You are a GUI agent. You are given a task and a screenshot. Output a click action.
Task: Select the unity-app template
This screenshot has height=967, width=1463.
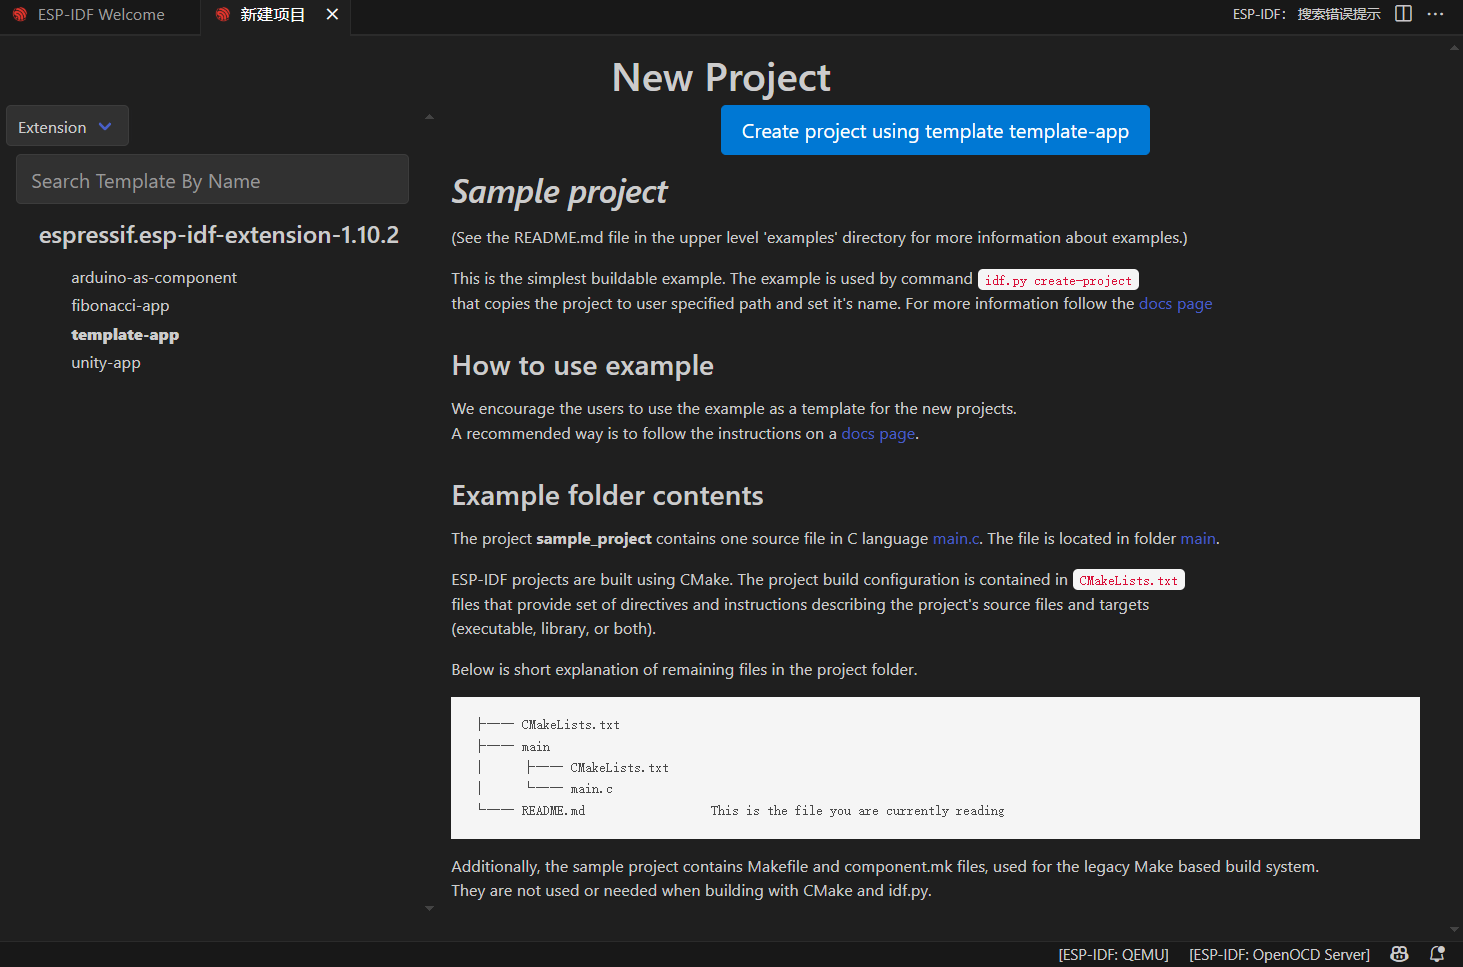pyautogui.click(x=106, y=362)
